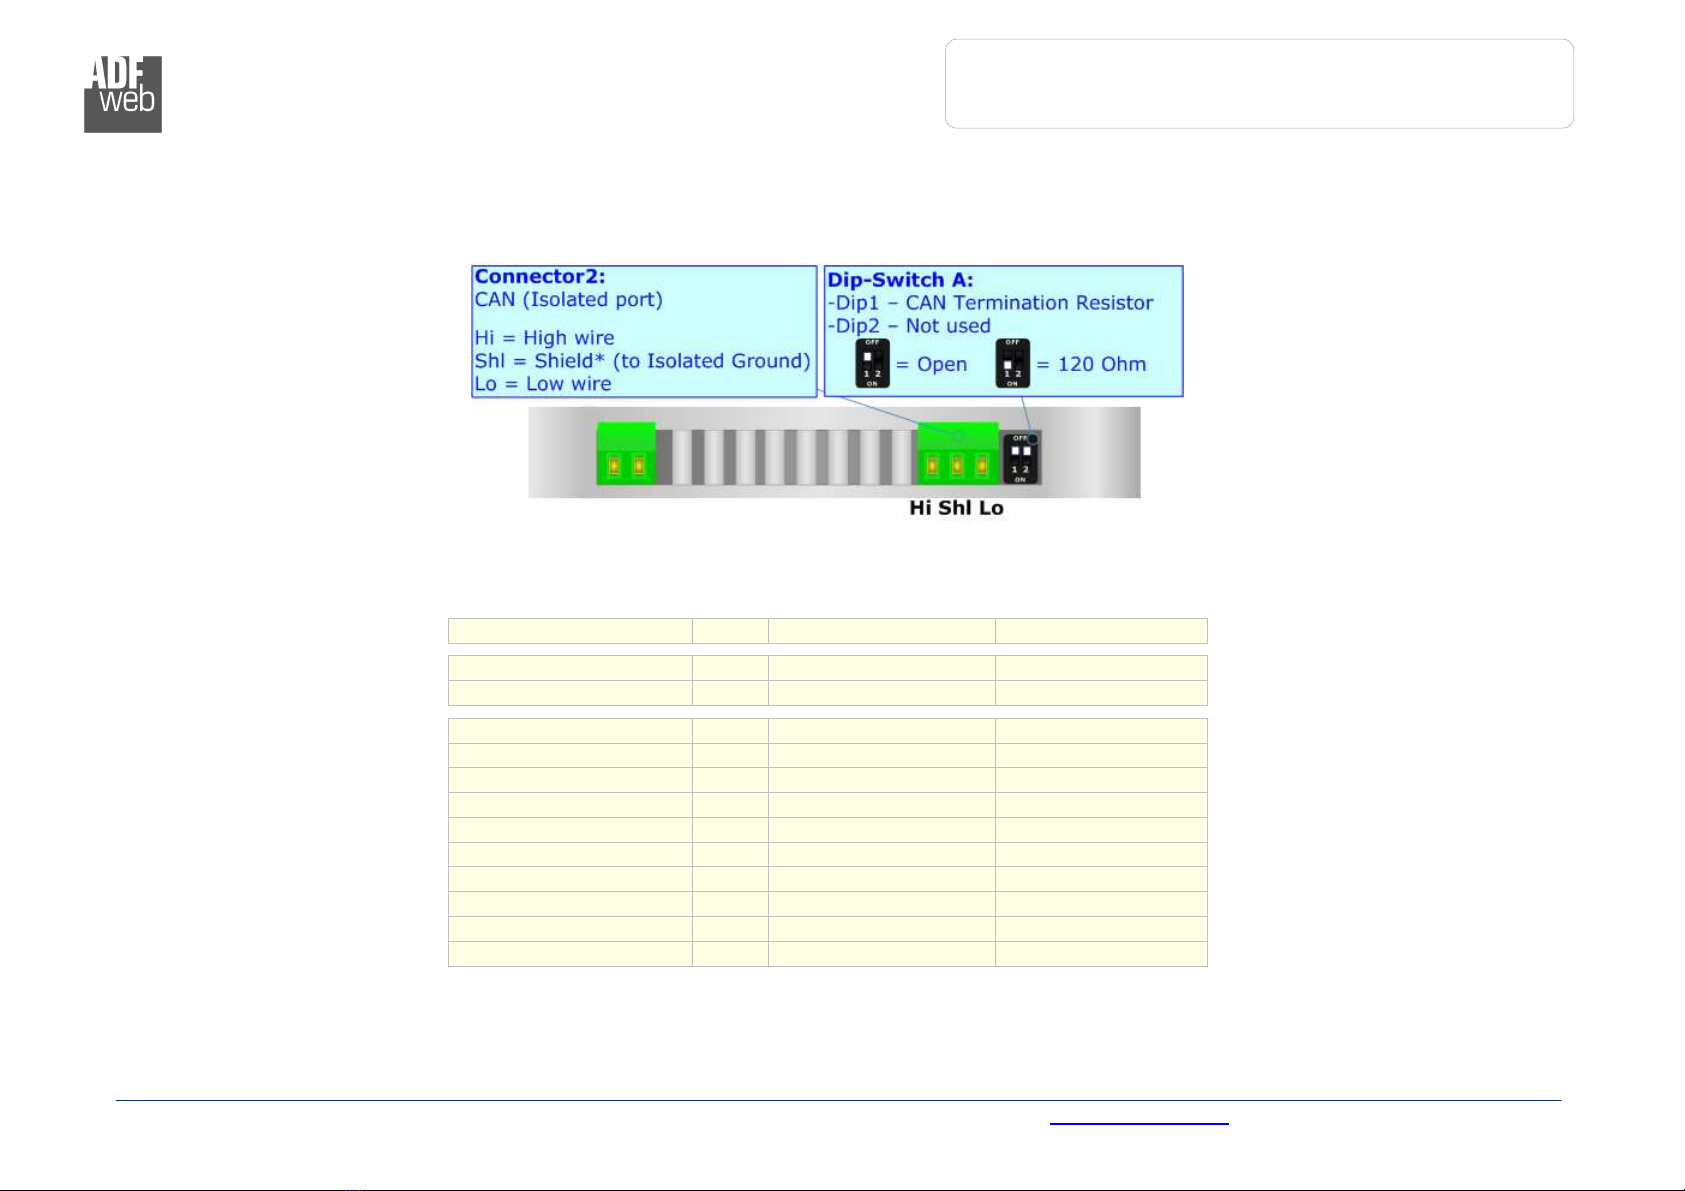This screenshot has width=1685, height=1191.
Task: Click 'Shl = Shield* (to Isolated Ground)' line
Action: pos(642,361)
